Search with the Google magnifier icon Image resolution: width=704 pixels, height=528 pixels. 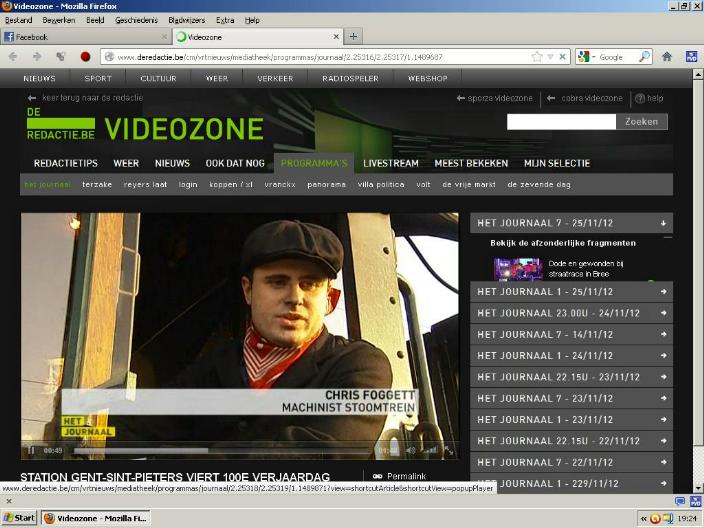pos(645,57)
